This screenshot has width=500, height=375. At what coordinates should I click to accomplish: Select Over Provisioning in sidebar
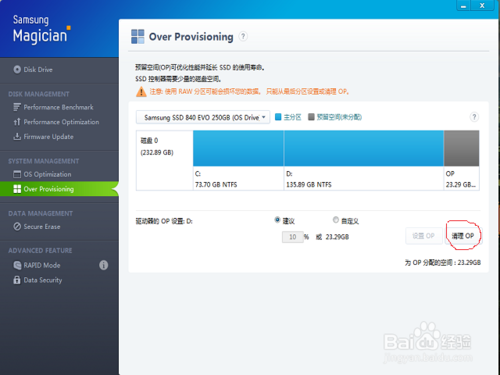click(x=59, y=189)
